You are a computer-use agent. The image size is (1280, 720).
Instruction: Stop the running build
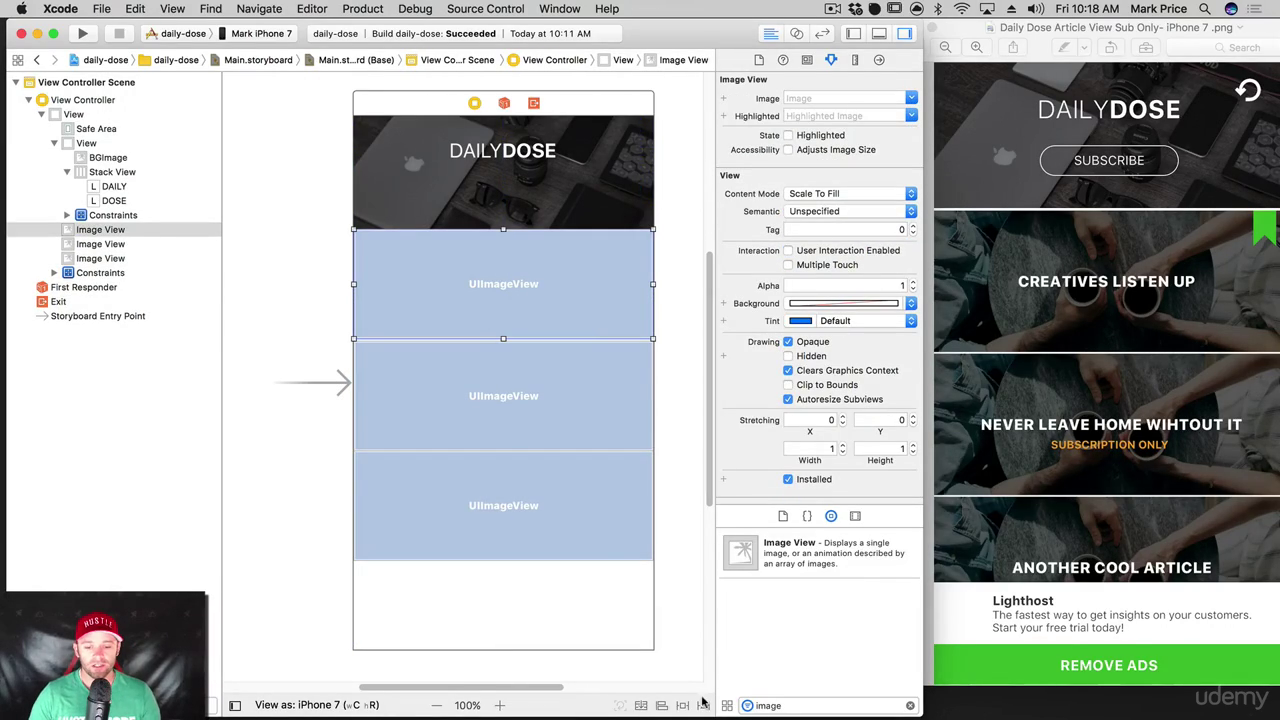click(x=118, y=33)
